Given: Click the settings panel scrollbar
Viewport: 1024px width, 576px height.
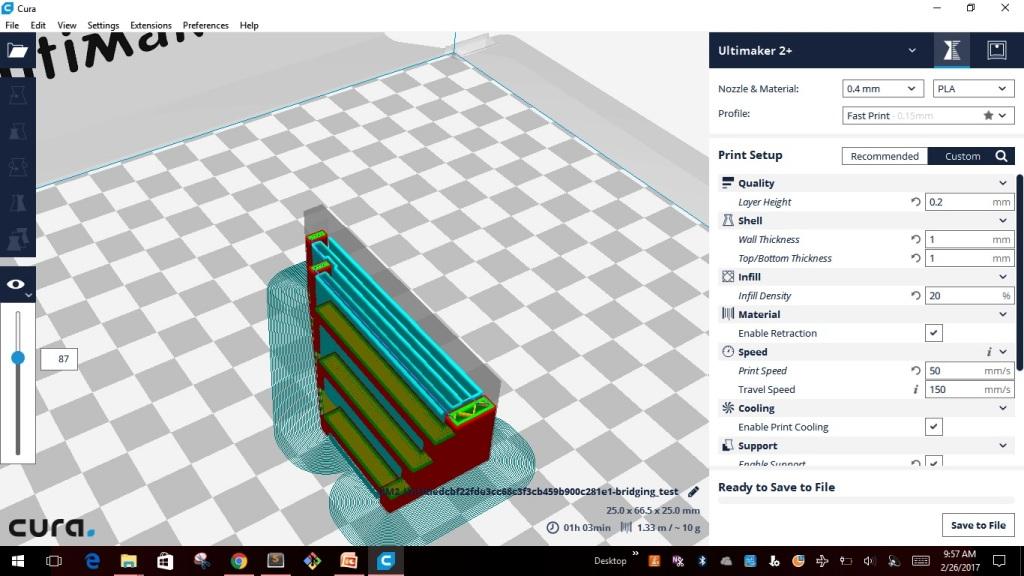Looking at the screenshot, I should pyautogui.click(x=1020, y=272).
